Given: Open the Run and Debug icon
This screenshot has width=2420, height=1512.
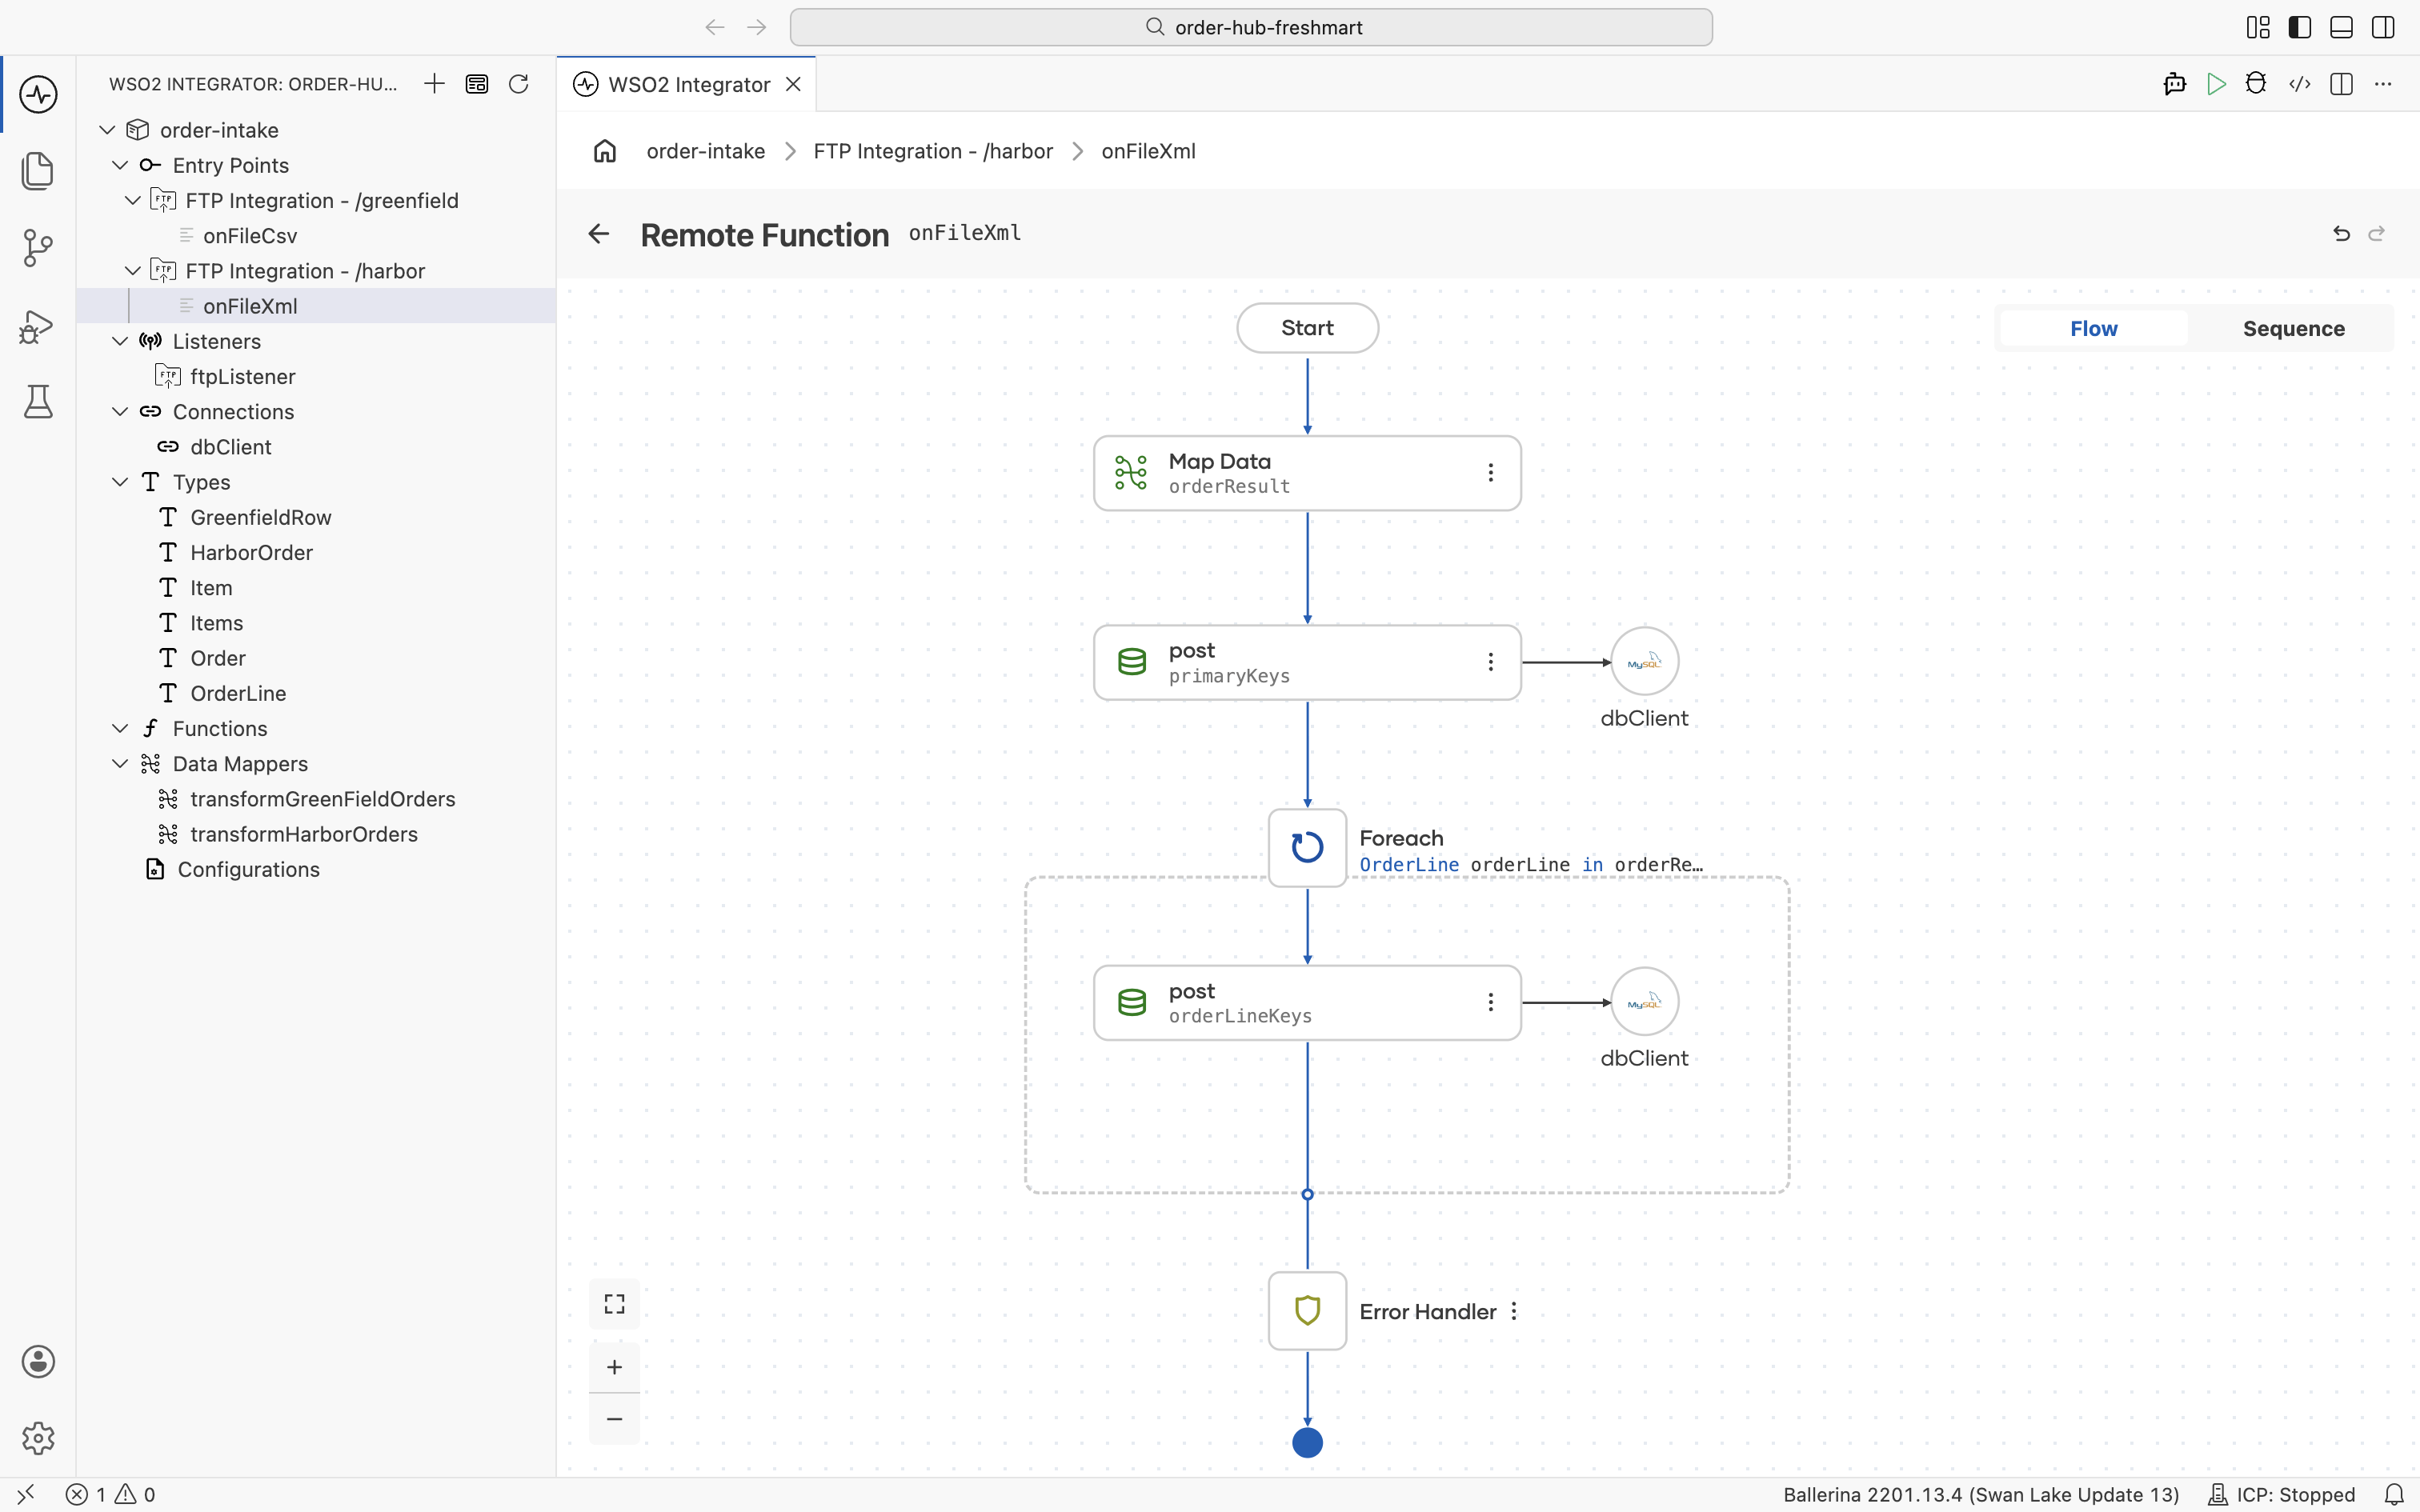Looking at the screenshot, I should click(38, 326).
